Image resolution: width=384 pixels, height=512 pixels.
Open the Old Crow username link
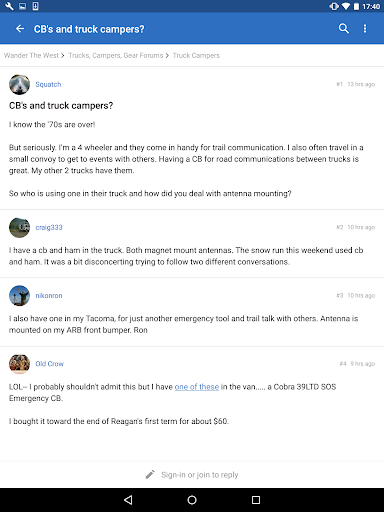tap(50, 364)
